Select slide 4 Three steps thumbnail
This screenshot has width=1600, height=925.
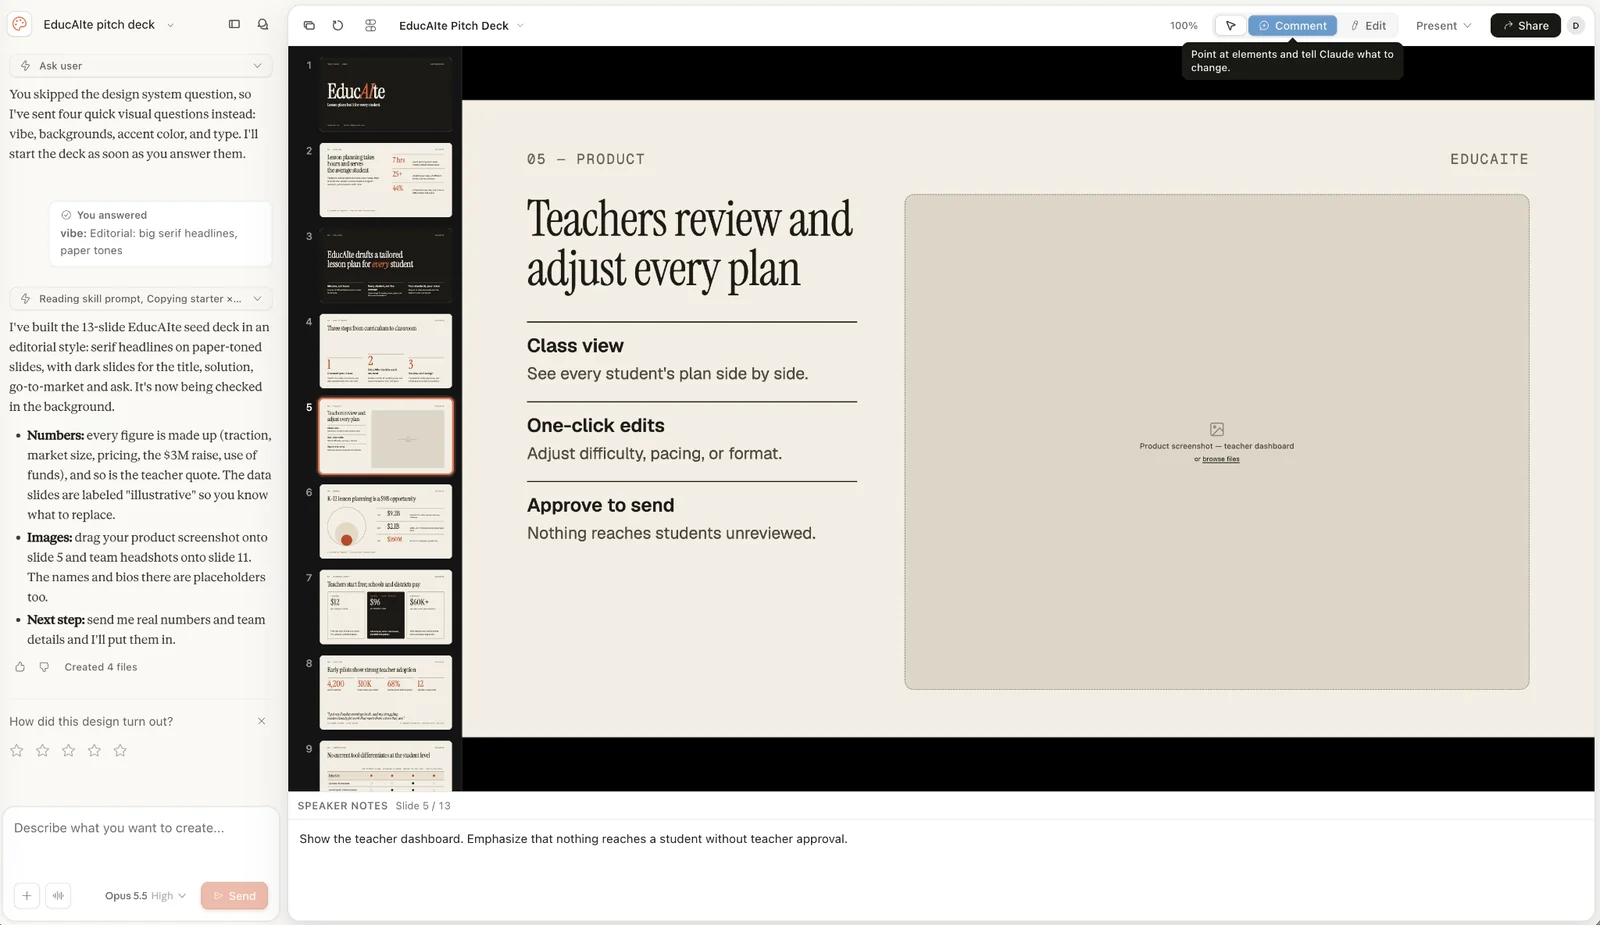click(x=386, y=351)
